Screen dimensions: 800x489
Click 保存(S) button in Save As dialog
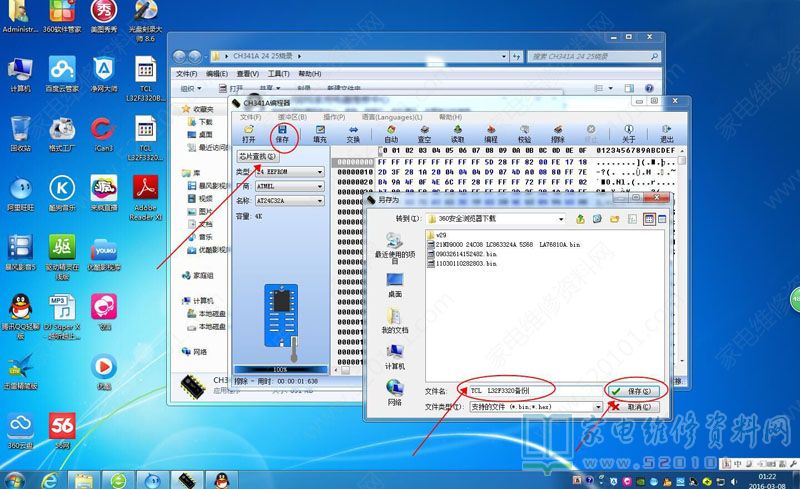click(634, 391)
